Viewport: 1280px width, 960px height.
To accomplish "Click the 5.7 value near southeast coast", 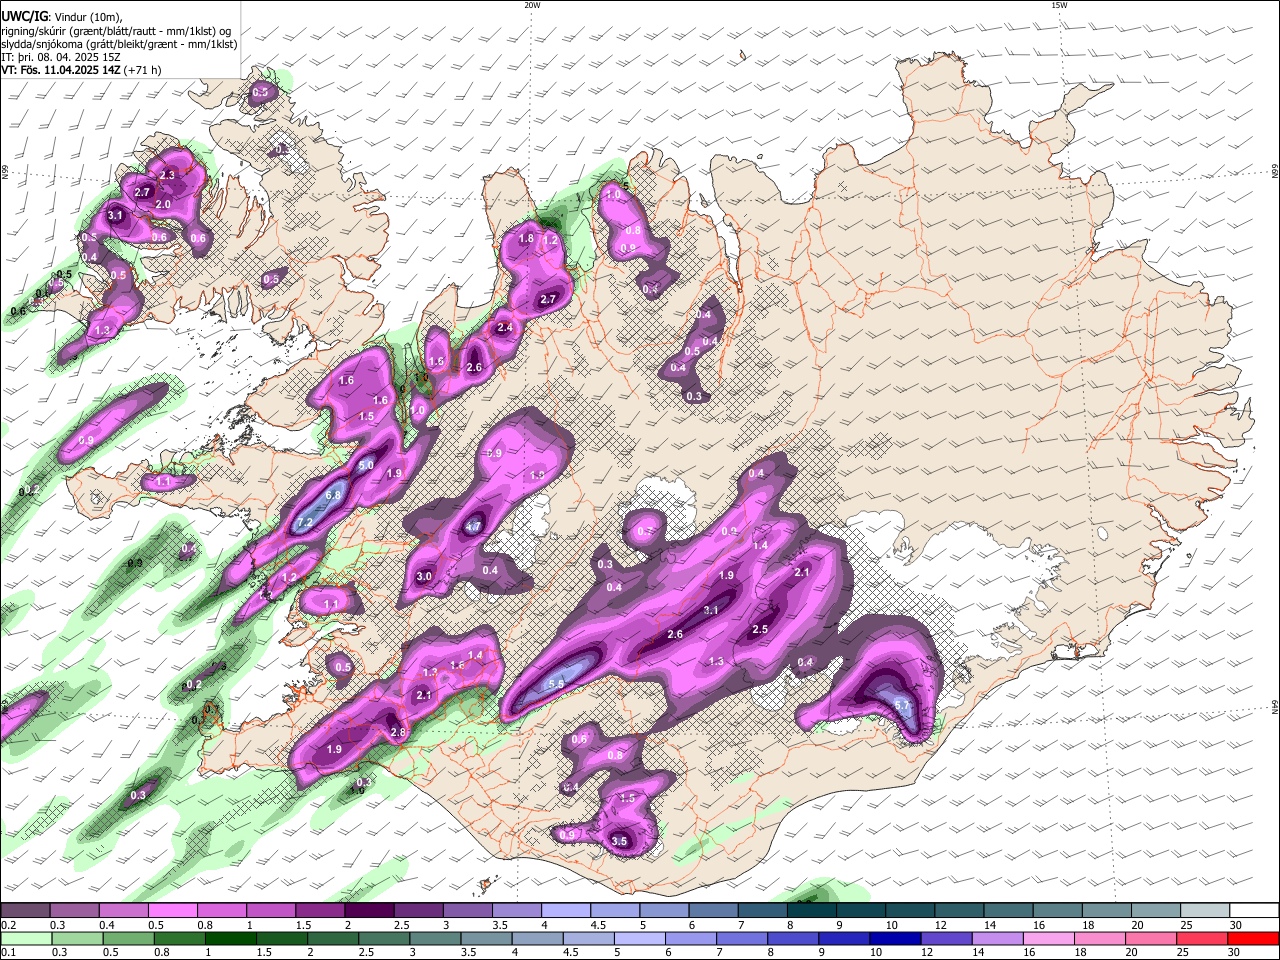I will tap(902, 705).
